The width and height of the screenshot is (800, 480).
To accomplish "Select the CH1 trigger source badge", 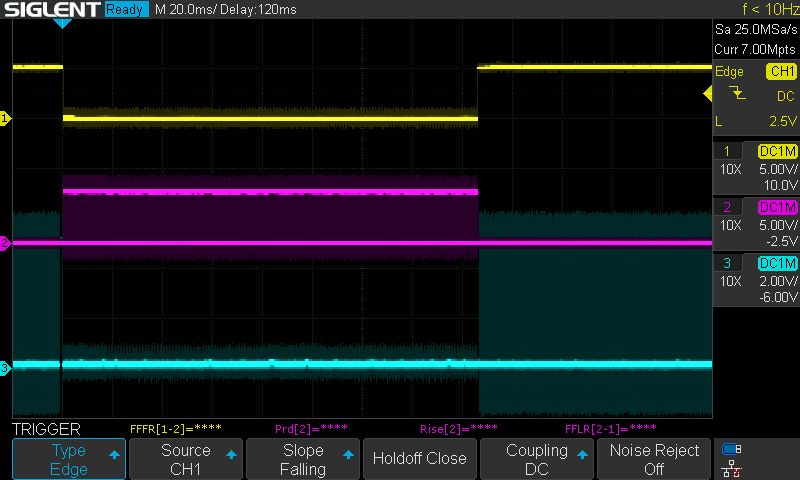I will (781, 71).
